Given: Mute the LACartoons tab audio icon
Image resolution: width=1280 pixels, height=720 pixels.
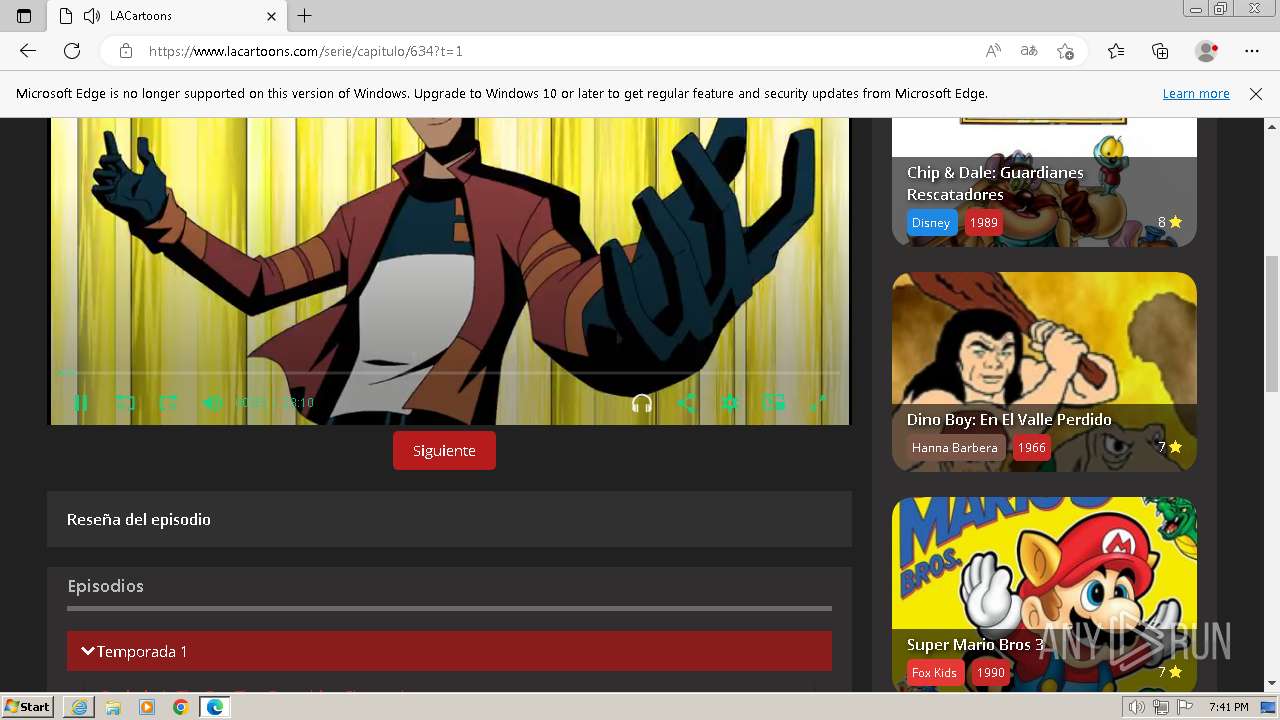Looking at the screenshot, I should coord(92,16).
